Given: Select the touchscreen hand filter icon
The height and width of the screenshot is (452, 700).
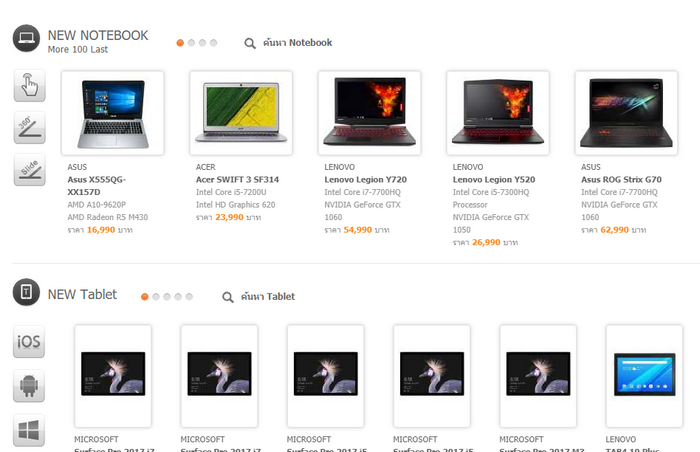Looking at the screenshot, I should click(29, 85).
